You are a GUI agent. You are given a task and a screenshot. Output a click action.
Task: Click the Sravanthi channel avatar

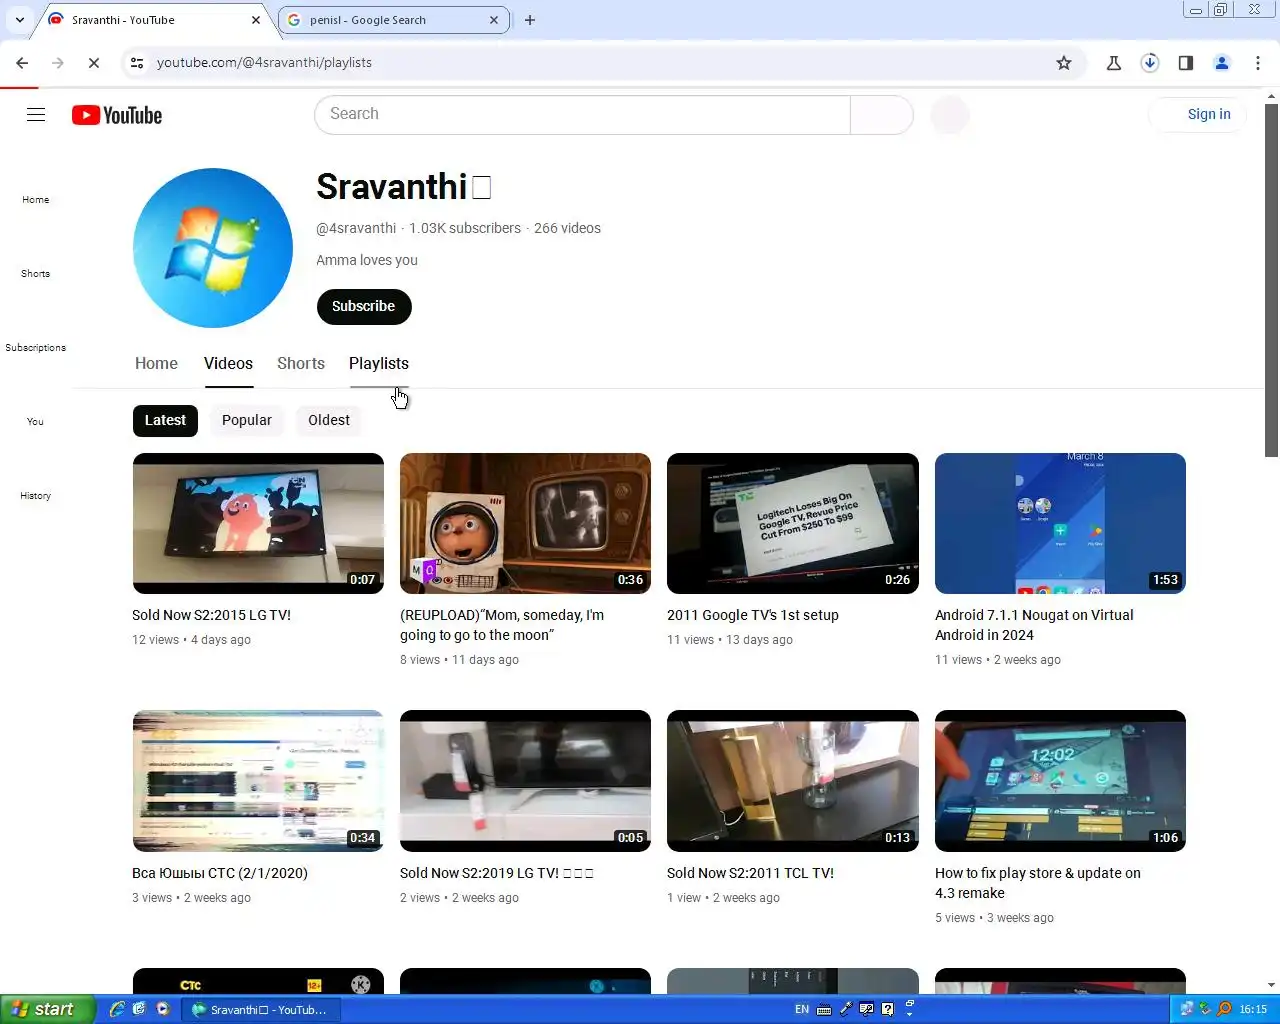(213, 248)
